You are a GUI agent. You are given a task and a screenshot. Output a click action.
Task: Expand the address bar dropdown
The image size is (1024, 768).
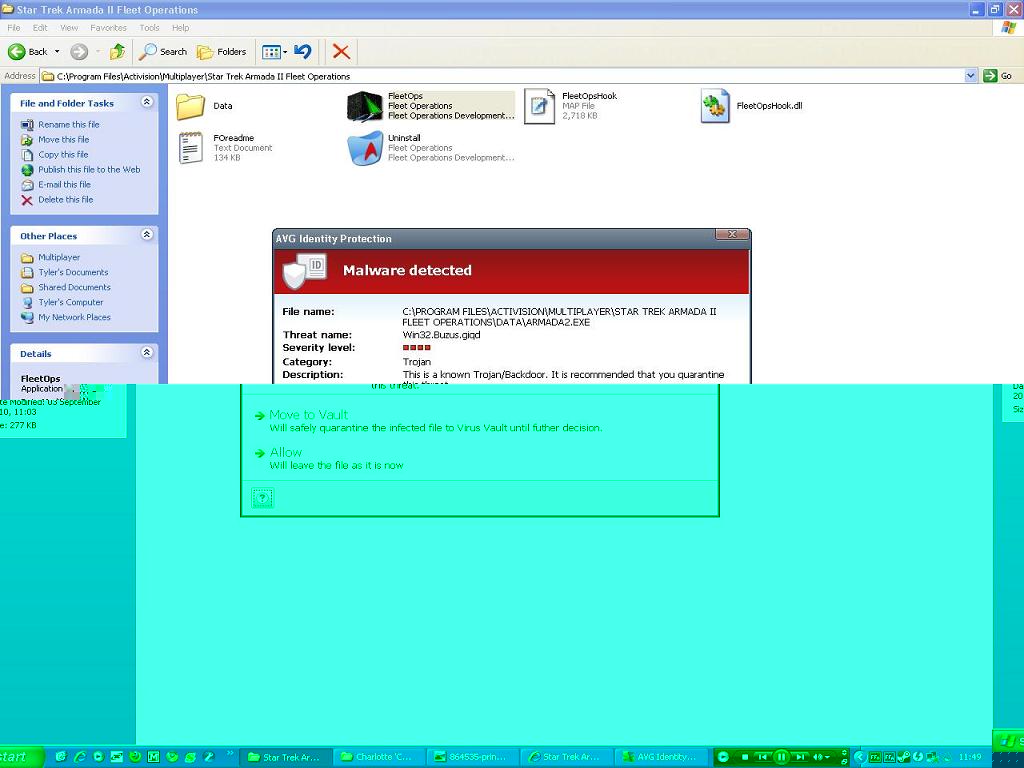[970, 76]
